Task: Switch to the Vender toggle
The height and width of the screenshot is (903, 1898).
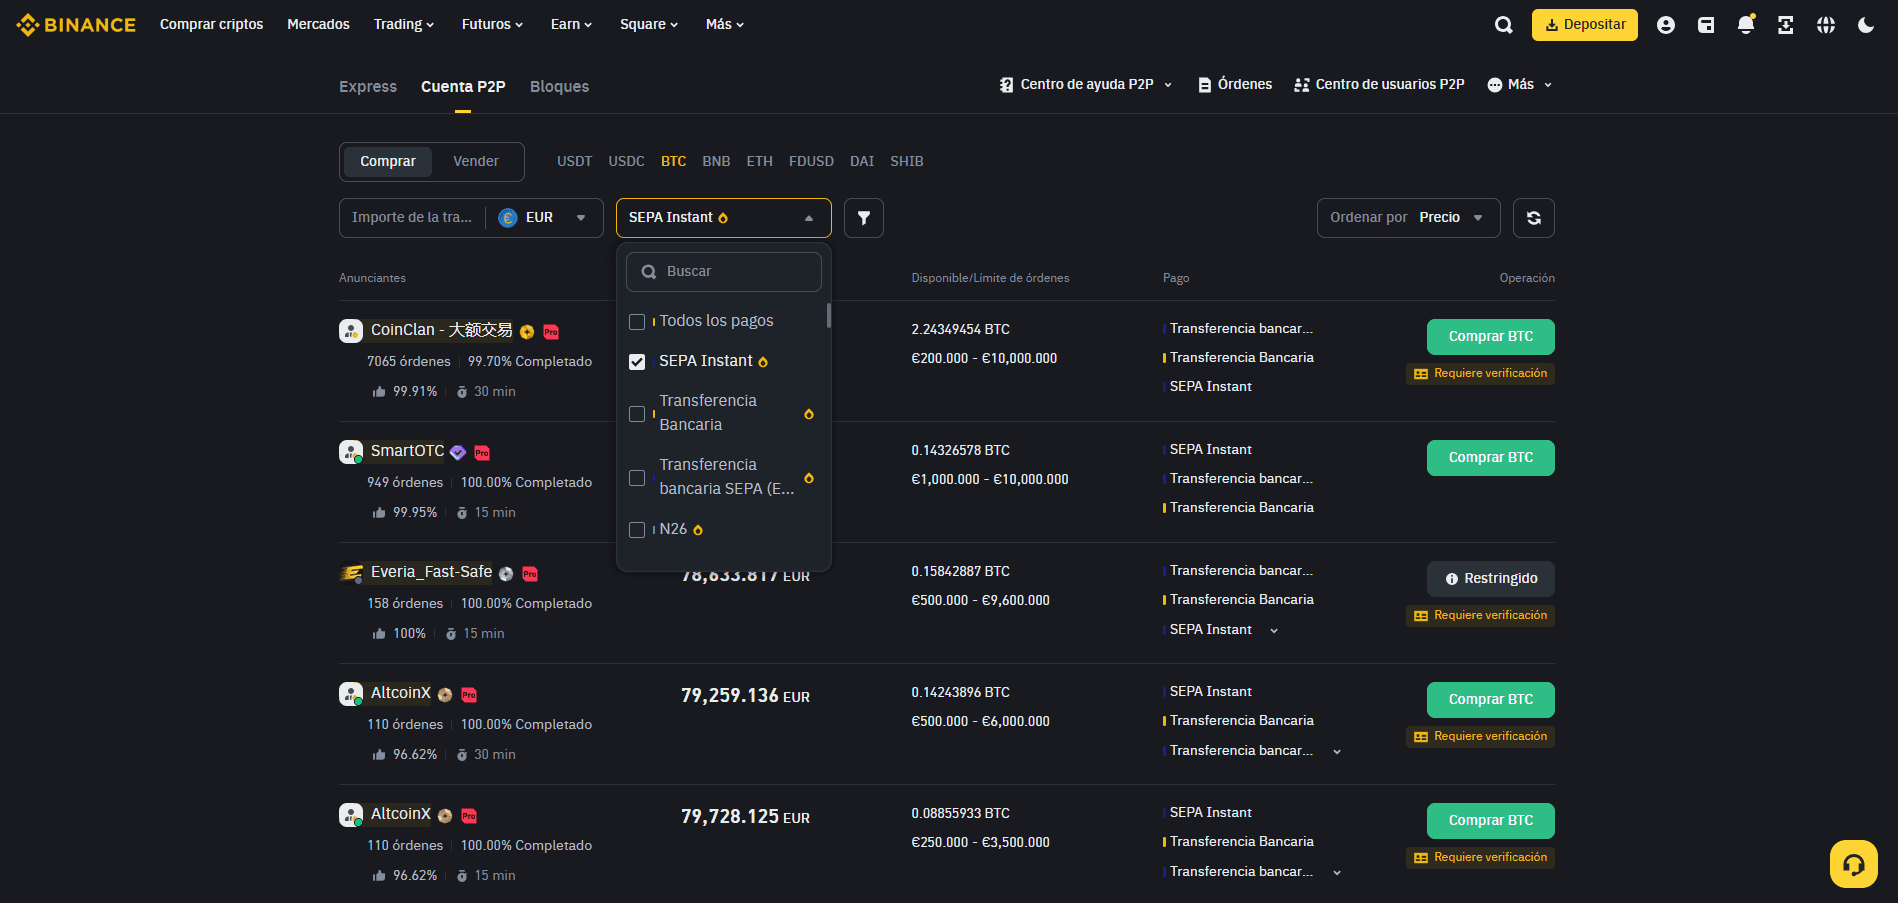Action: pos(476,162)
